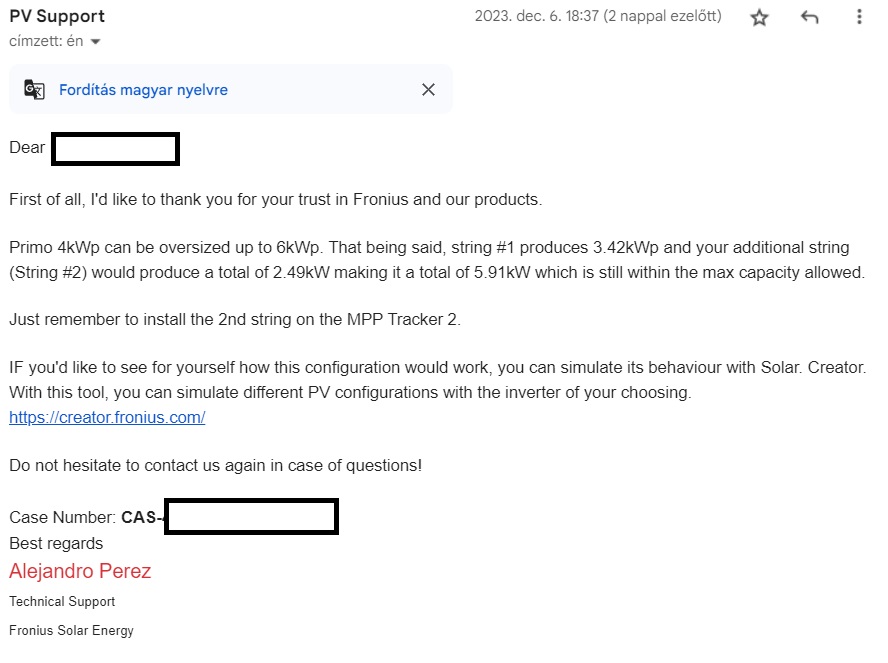The width and height of the screenshot is (888, 663).
Task: Click the "Do not hesitate to contact us" sentence
Action: pos(216,465)
